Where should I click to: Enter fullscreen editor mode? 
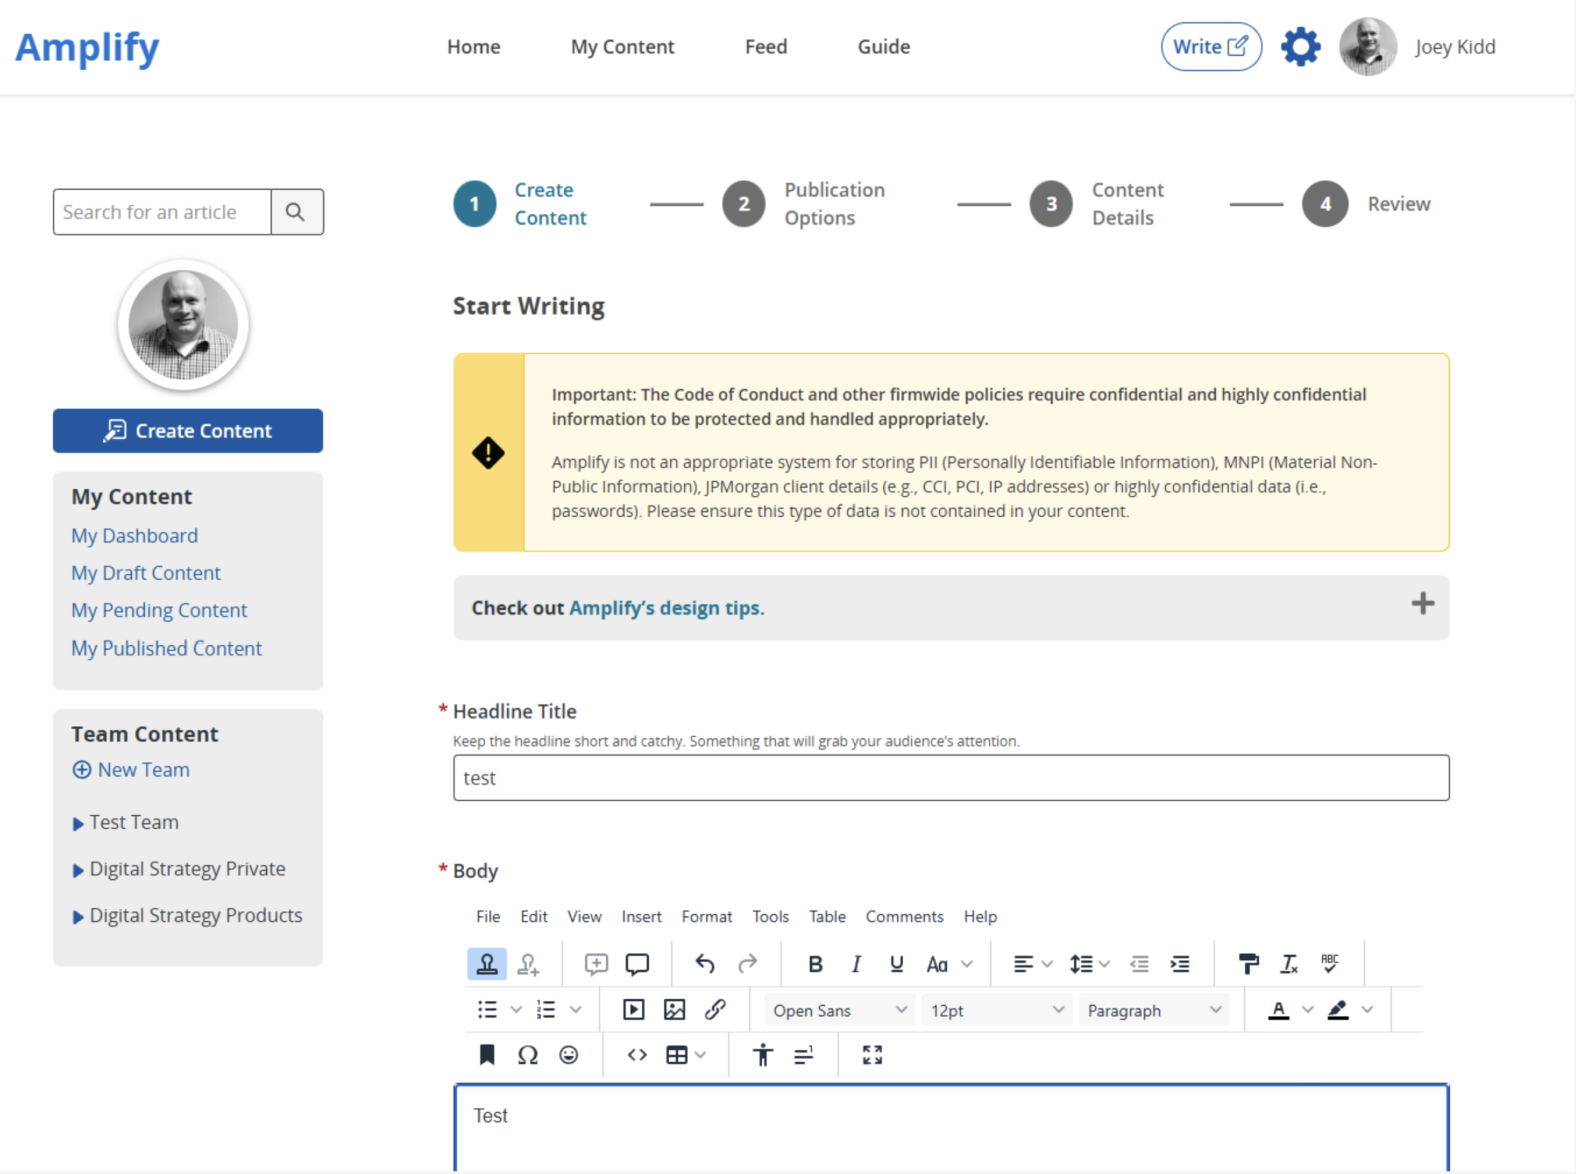pyautogui.click(x=872, y=1055)
